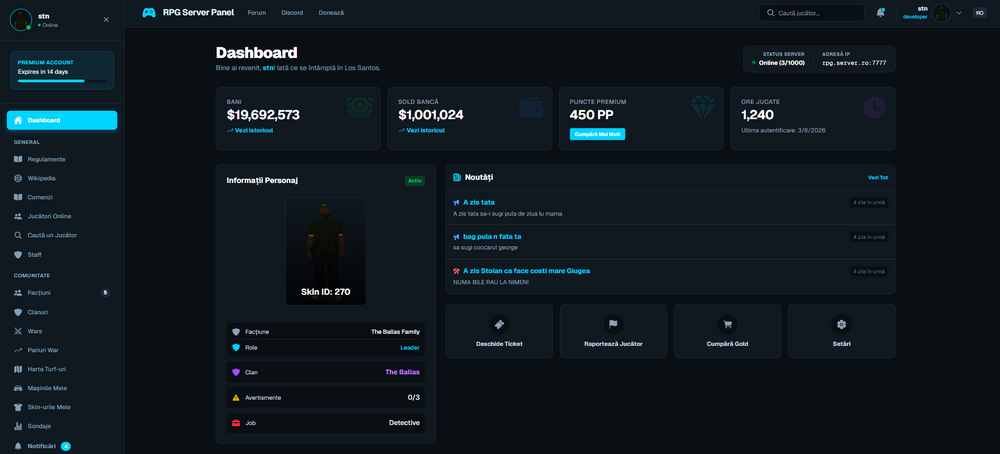Click the warning triangle beside Avertismente
This screenshot has height=454, width=1000.
tap(236, 397)
